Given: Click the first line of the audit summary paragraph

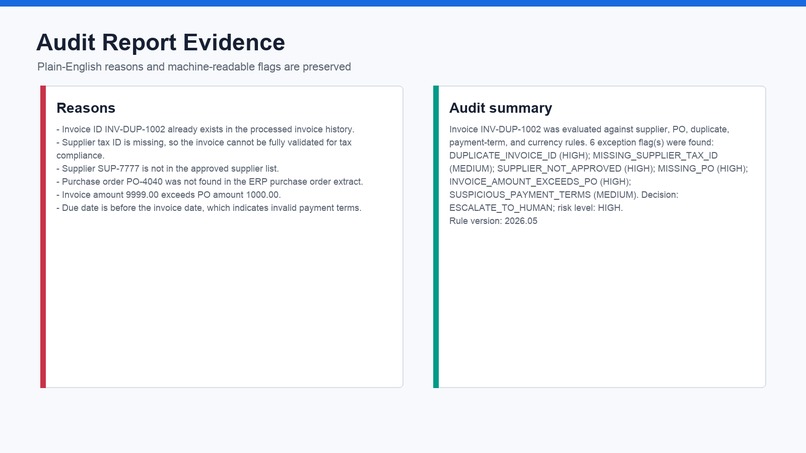Looking at the screenshot, I should point(589,129).
